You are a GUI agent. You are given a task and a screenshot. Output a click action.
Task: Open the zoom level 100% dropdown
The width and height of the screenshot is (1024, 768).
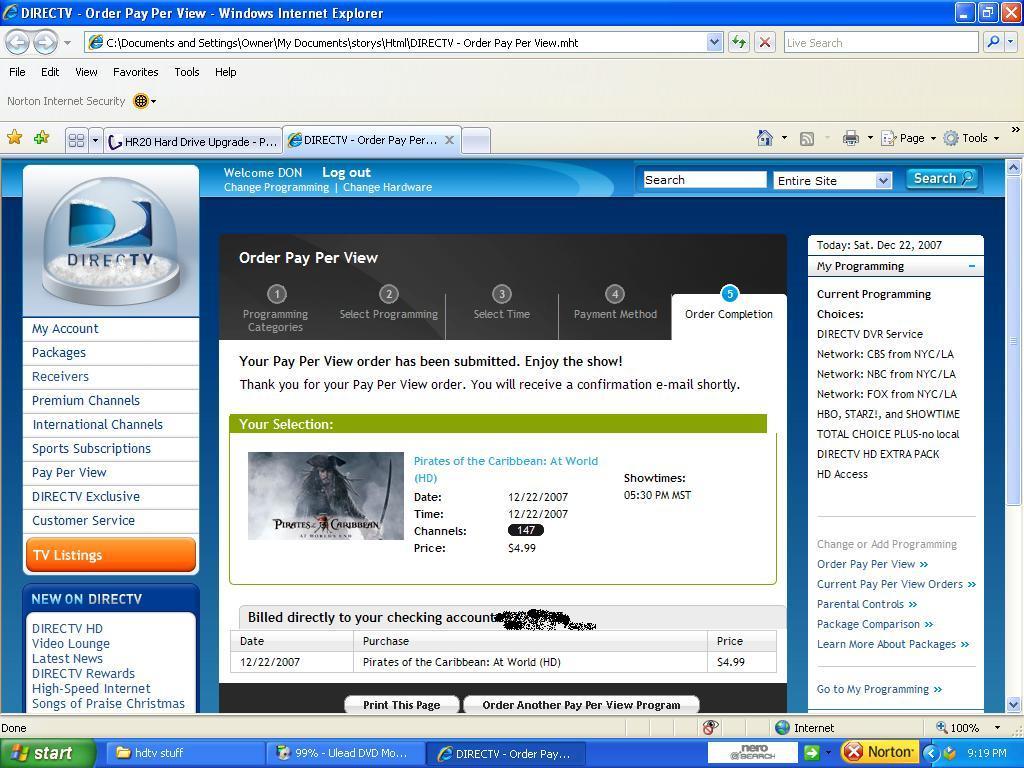point(997,728)
